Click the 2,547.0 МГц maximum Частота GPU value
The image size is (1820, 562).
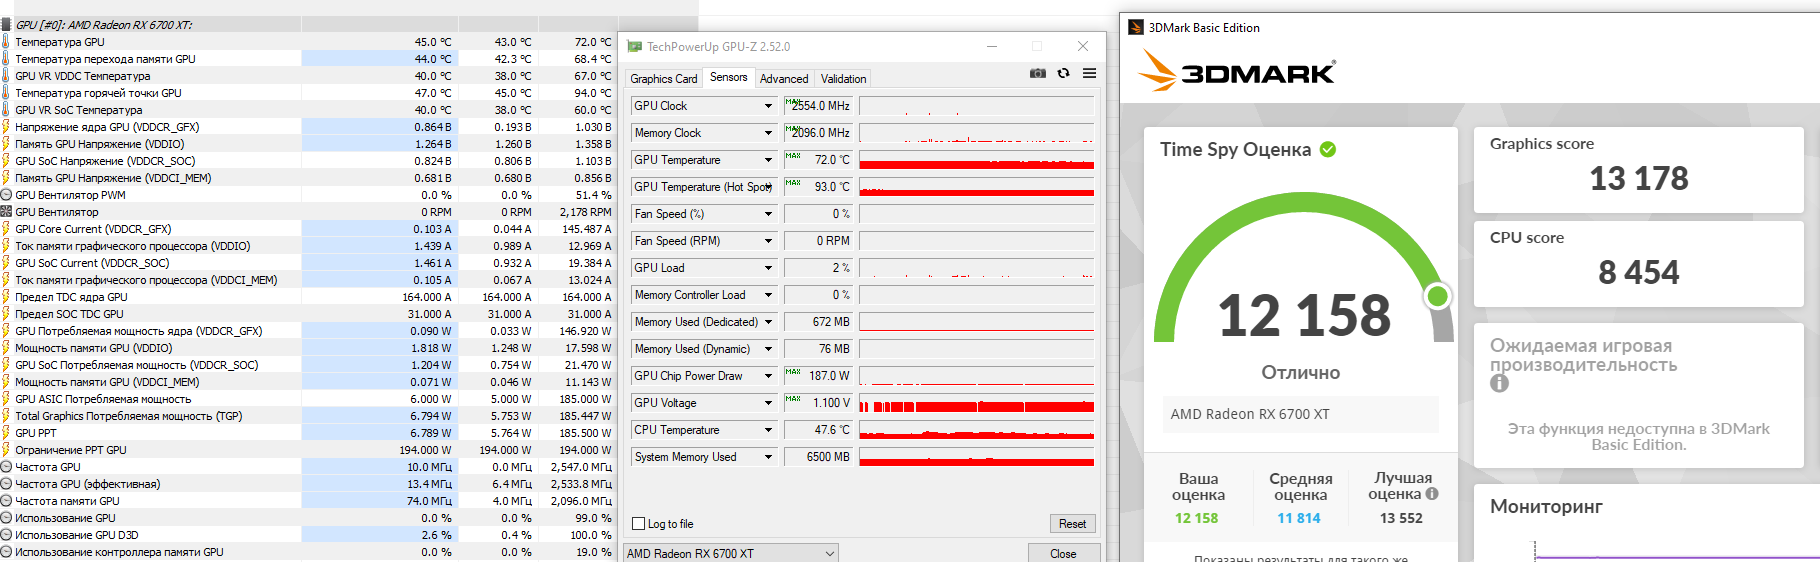(581, 467)
